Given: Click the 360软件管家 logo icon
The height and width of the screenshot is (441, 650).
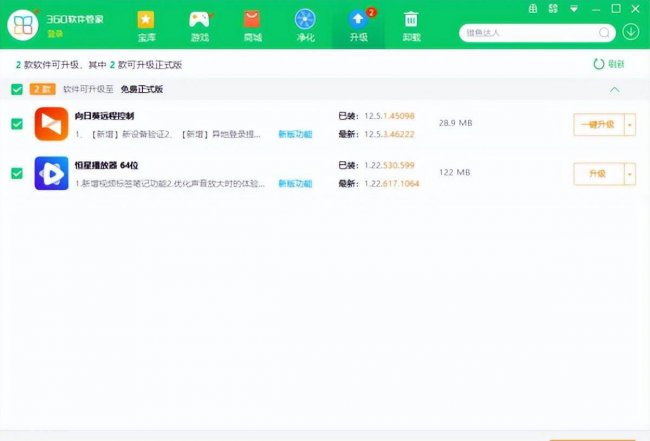Looking at the screenshot, I should click(23, 25).
